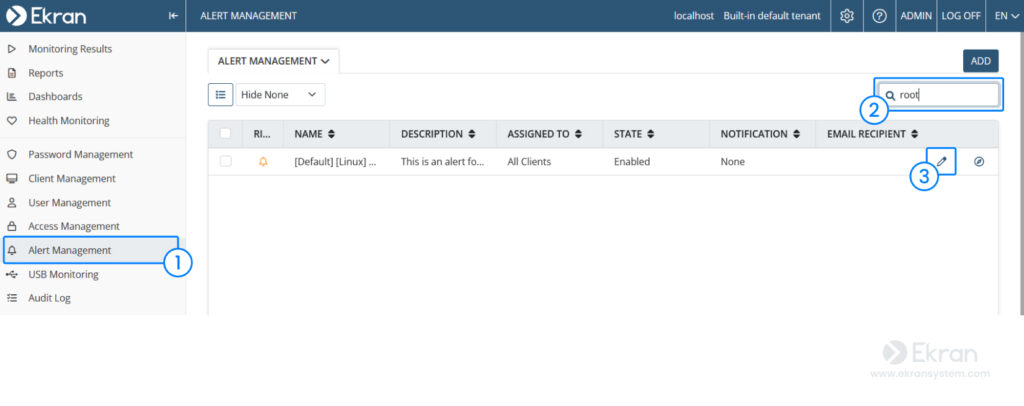Tick the select-all header checkbox
1024x406 pixels.
point(225,134)
